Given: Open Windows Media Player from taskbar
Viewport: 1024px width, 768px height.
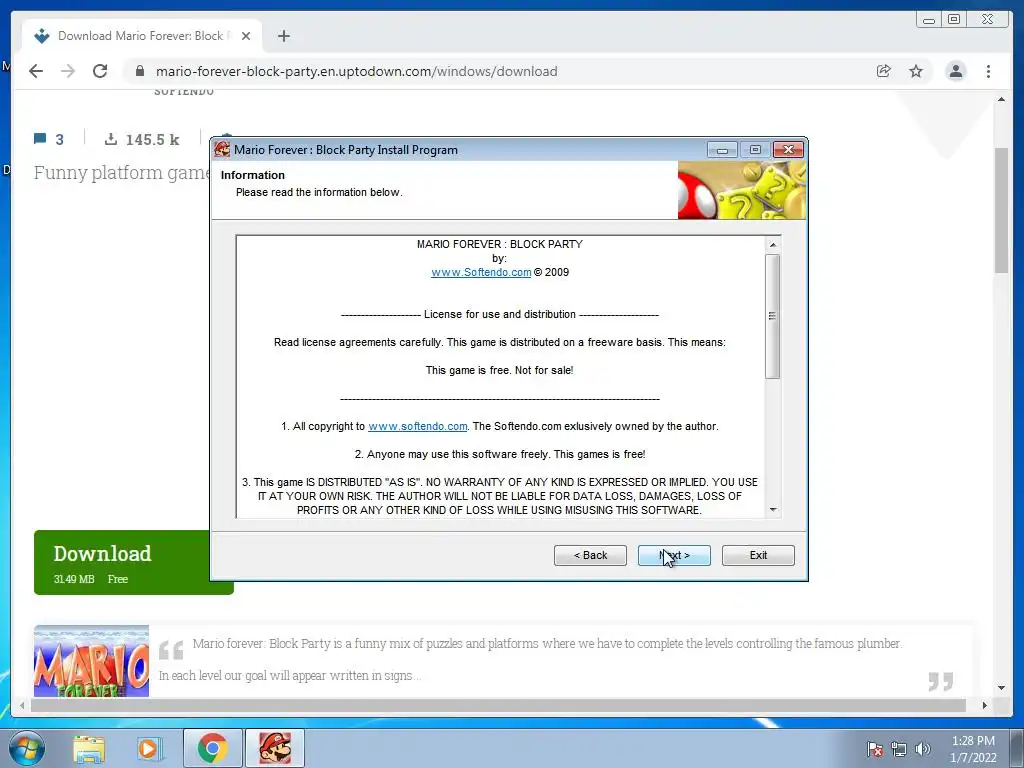Looking at the screenshot, I should click(148, 748).
